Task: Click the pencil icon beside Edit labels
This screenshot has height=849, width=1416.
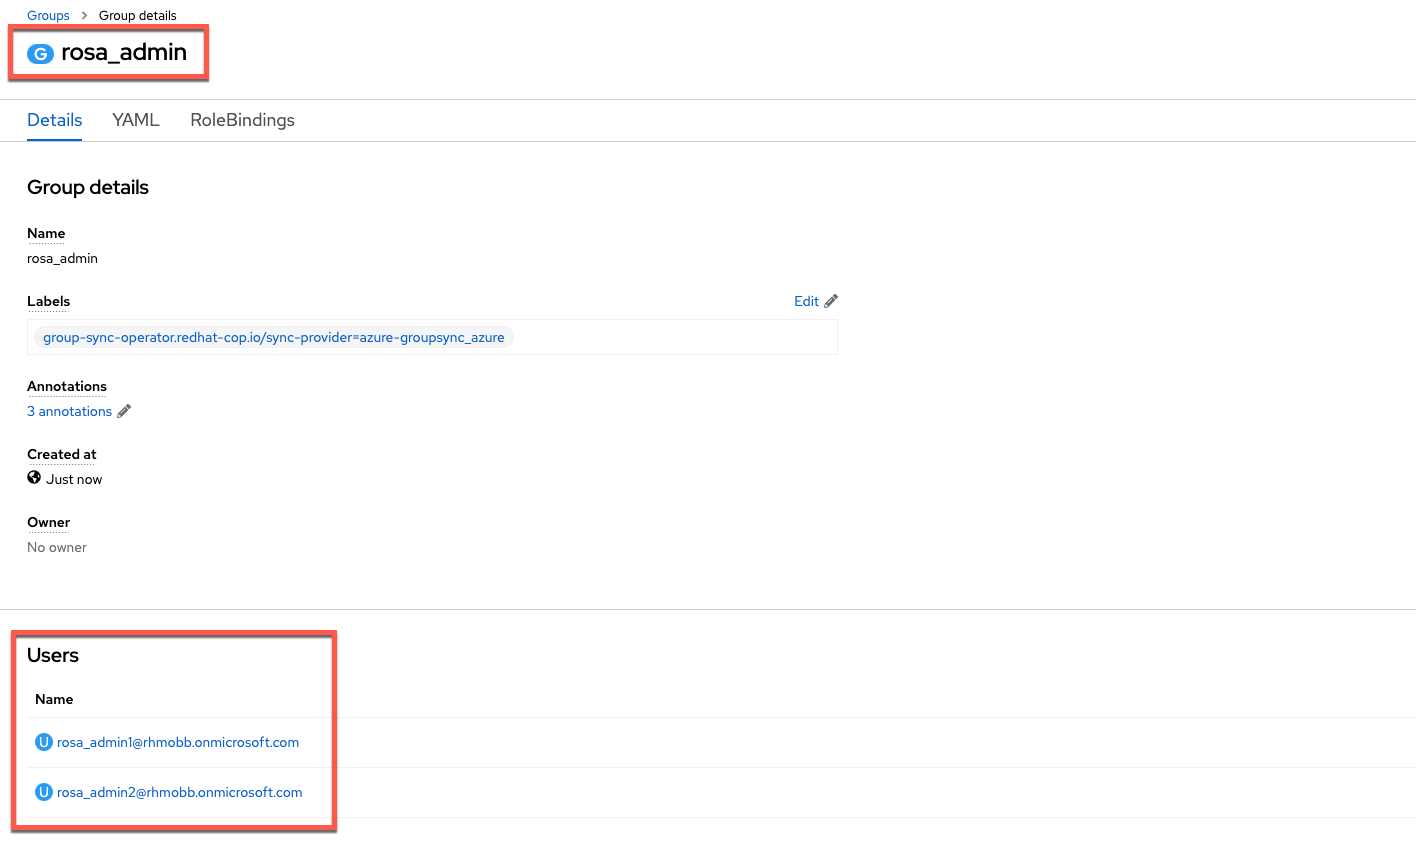Action: click(831, 301)
